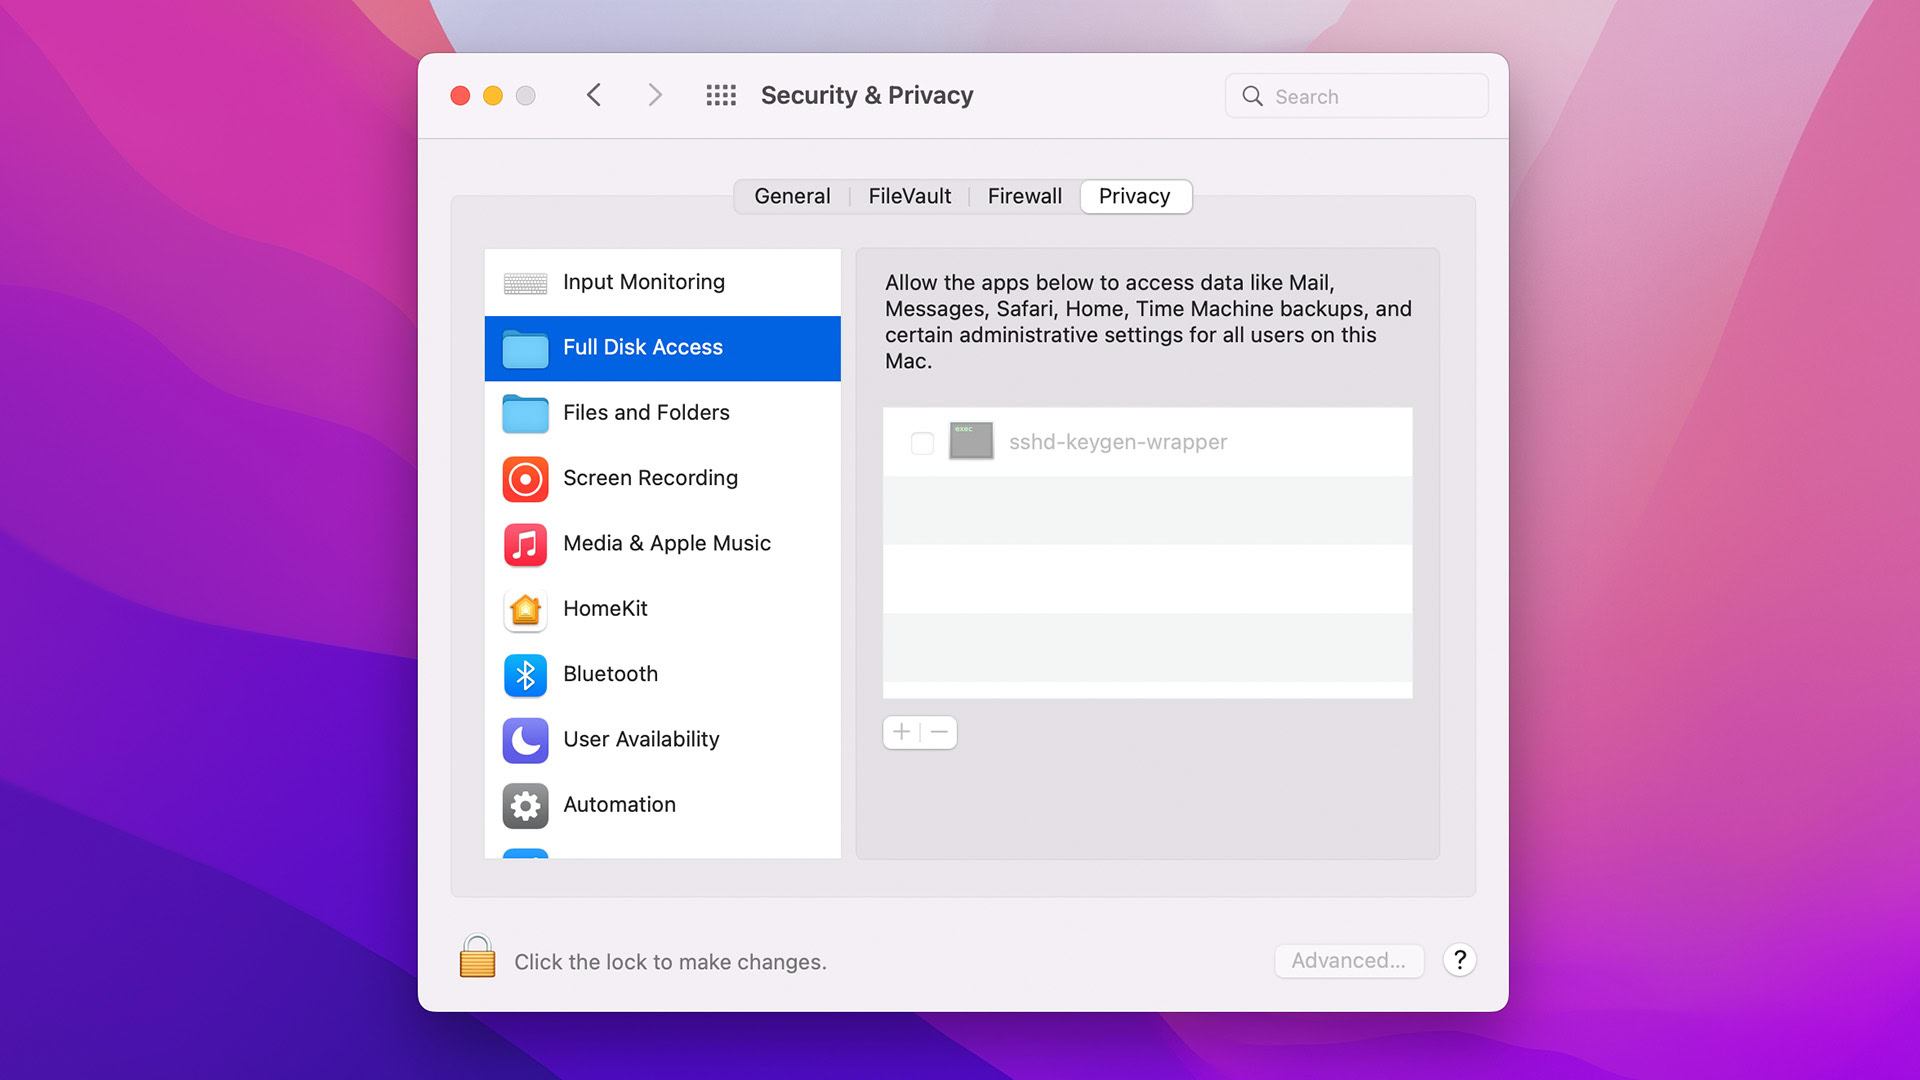This screenshot has height=1080, width=1920.
Task: Select User Availability moon icon
Action: pos(525,740)
